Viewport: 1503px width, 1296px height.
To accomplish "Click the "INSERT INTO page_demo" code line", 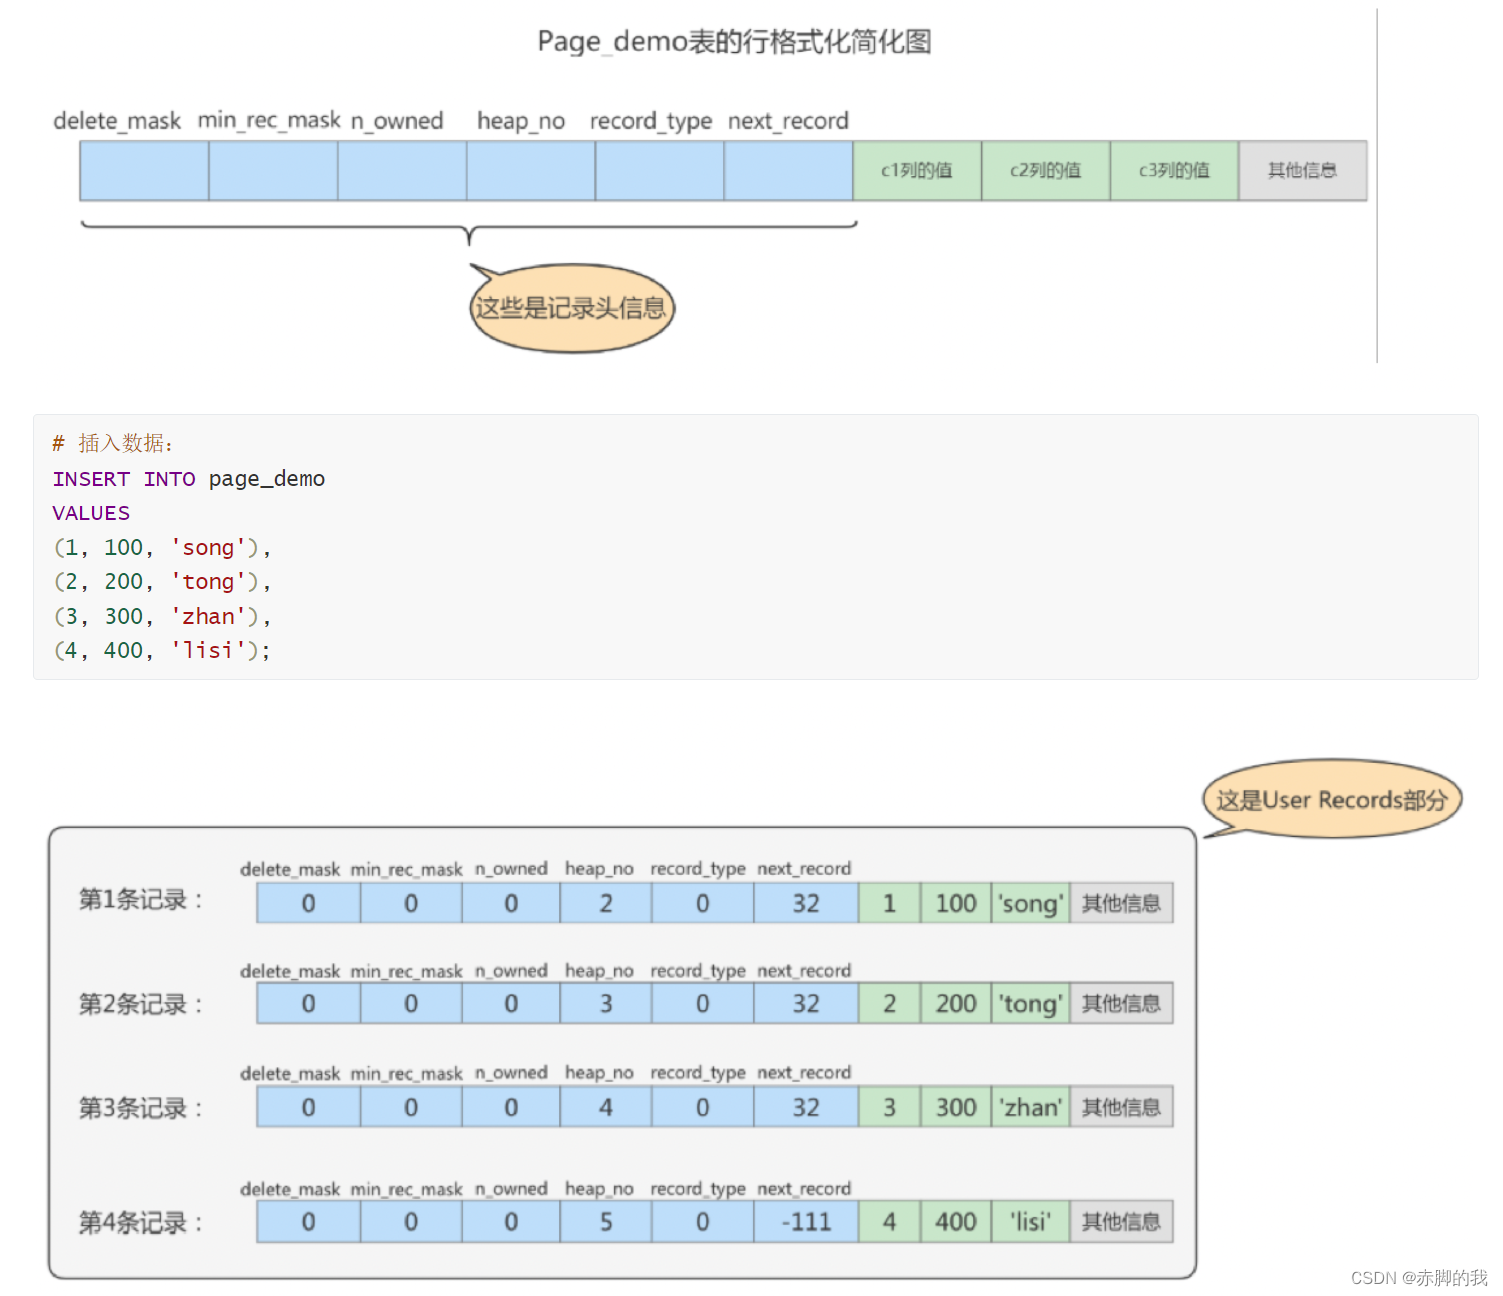I will tap(189, 479).
